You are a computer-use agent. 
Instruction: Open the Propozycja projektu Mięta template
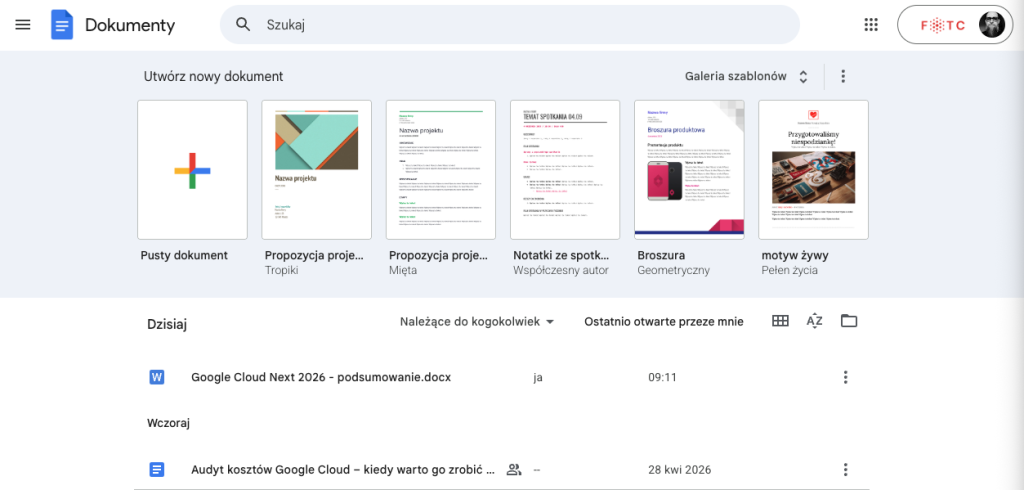(441, 170)
